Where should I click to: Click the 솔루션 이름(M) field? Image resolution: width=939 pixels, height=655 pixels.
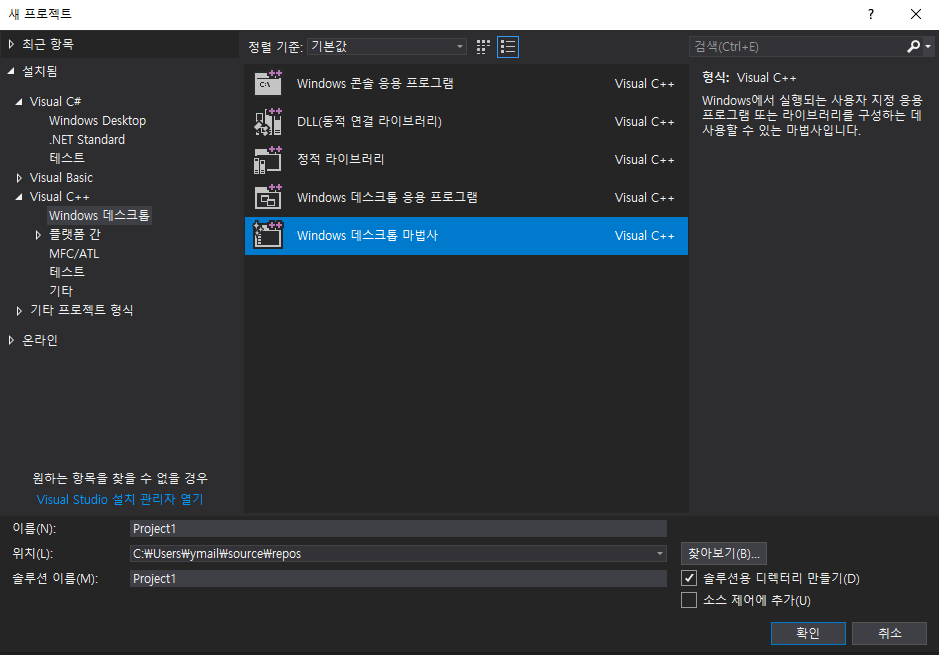[398, 578]
